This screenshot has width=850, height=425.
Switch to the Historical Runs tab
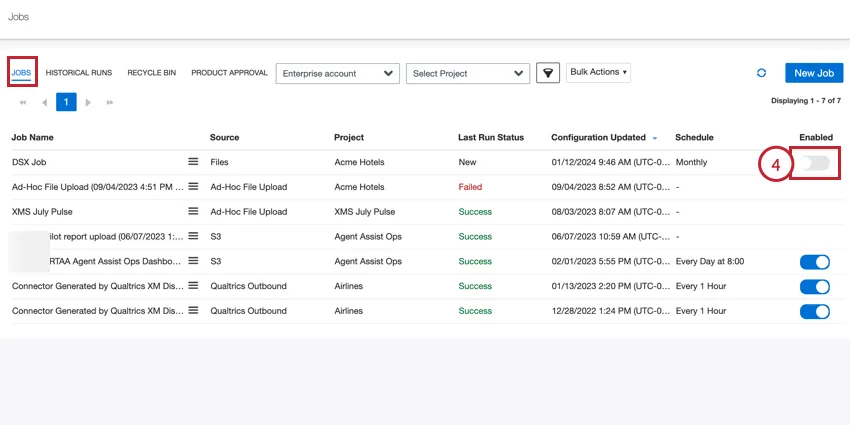point(79,73)
